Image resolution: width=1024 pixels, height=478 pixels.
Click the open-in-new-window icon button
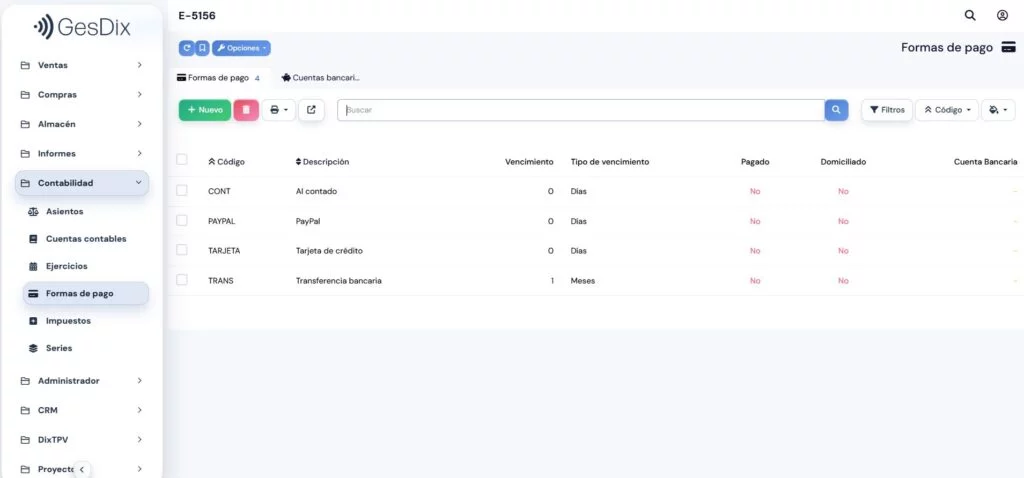[x=312, y=110]
